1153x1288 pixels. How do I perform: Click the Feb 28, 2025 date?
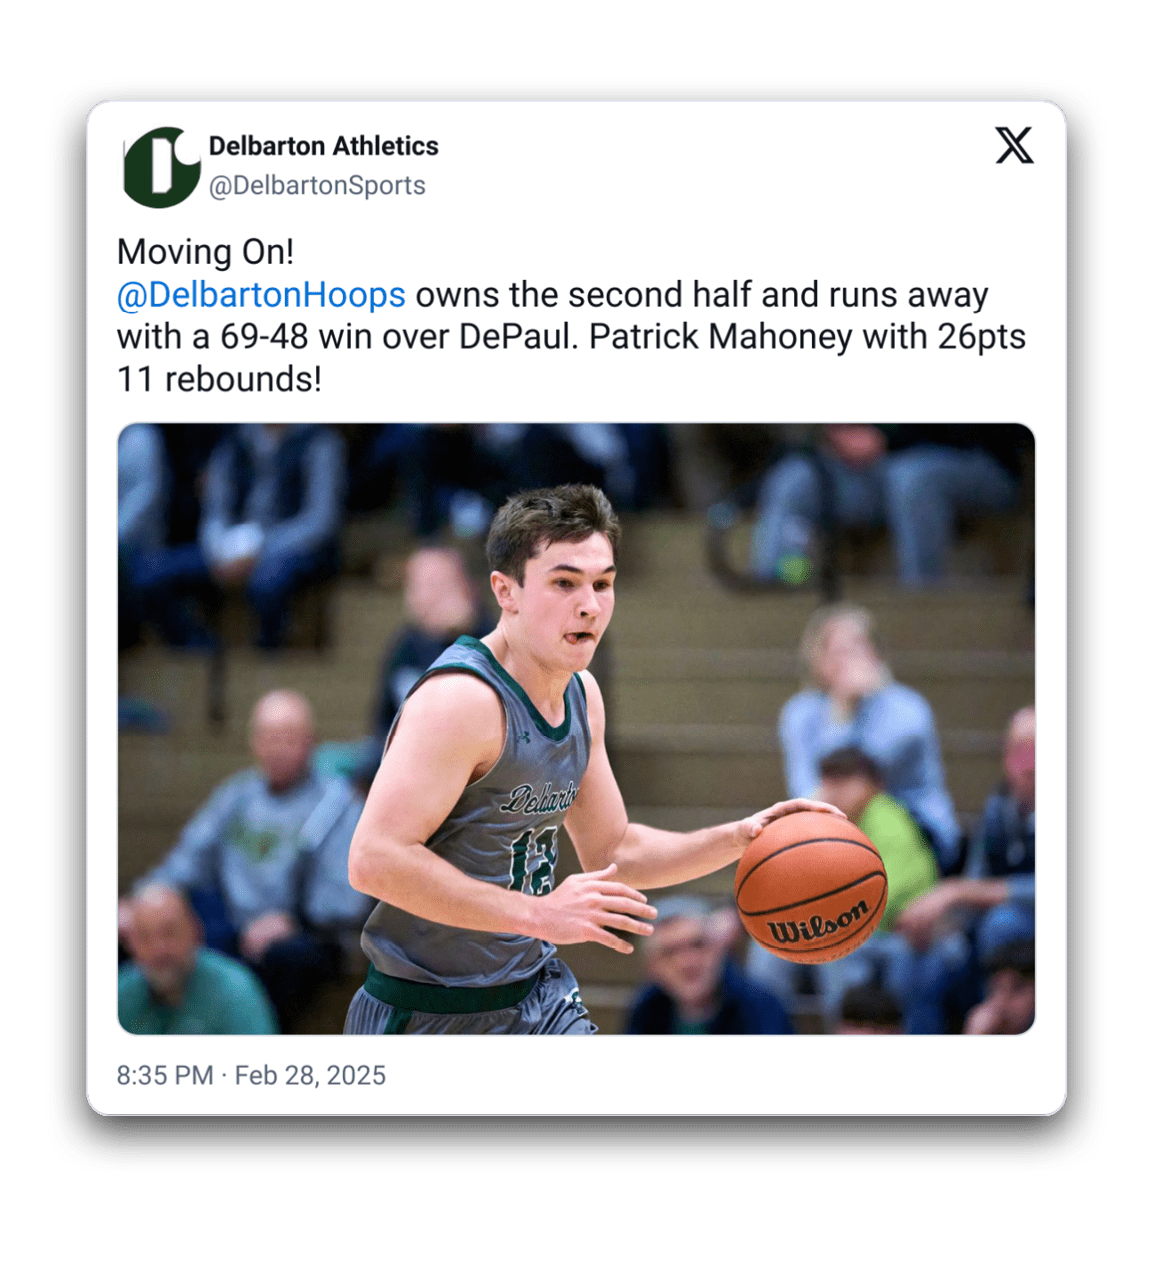tap(310, 1075)
